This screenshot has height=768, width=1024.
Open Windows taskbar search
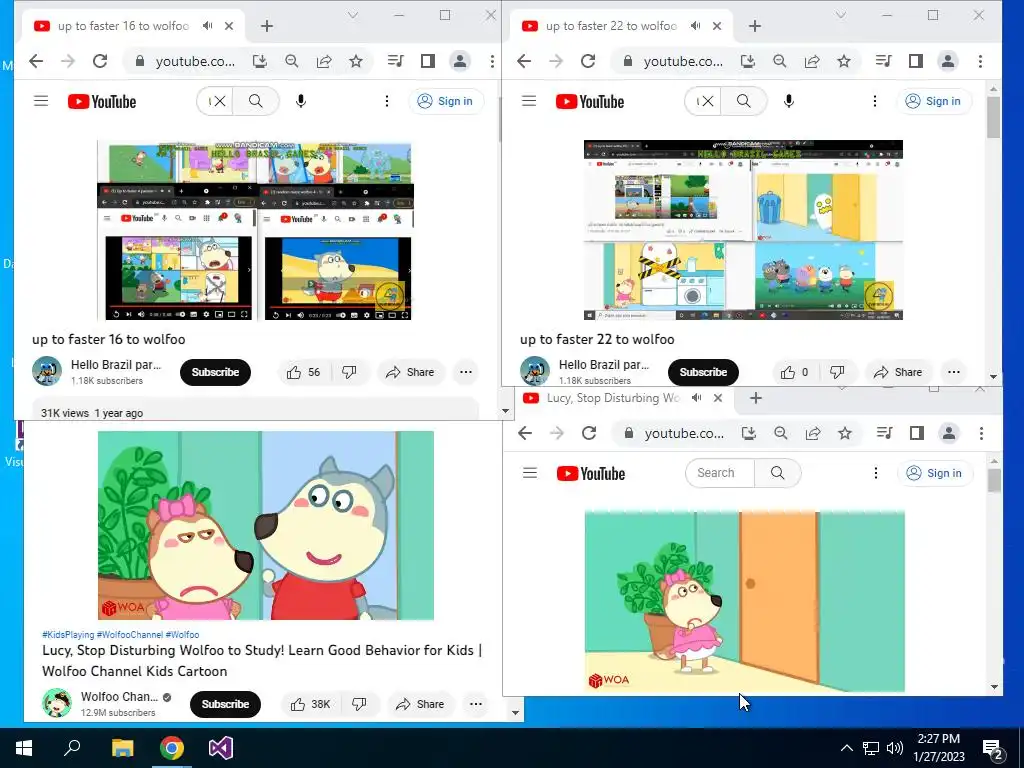[72, 748]
